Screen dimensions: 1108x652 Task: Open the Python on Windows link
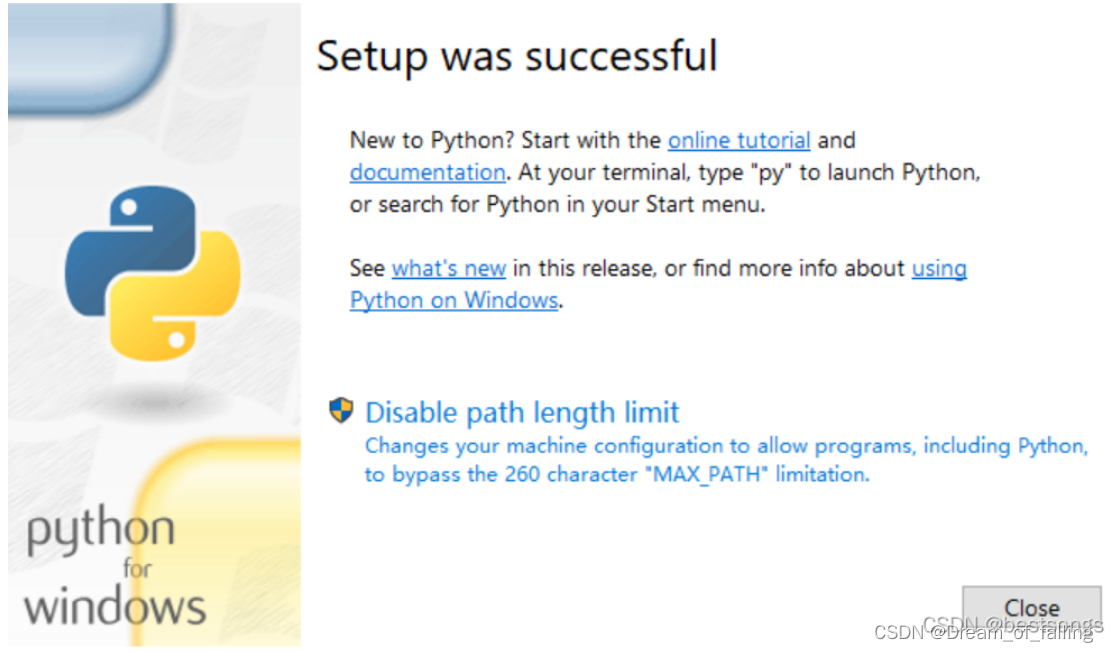(x=453, y=300)
